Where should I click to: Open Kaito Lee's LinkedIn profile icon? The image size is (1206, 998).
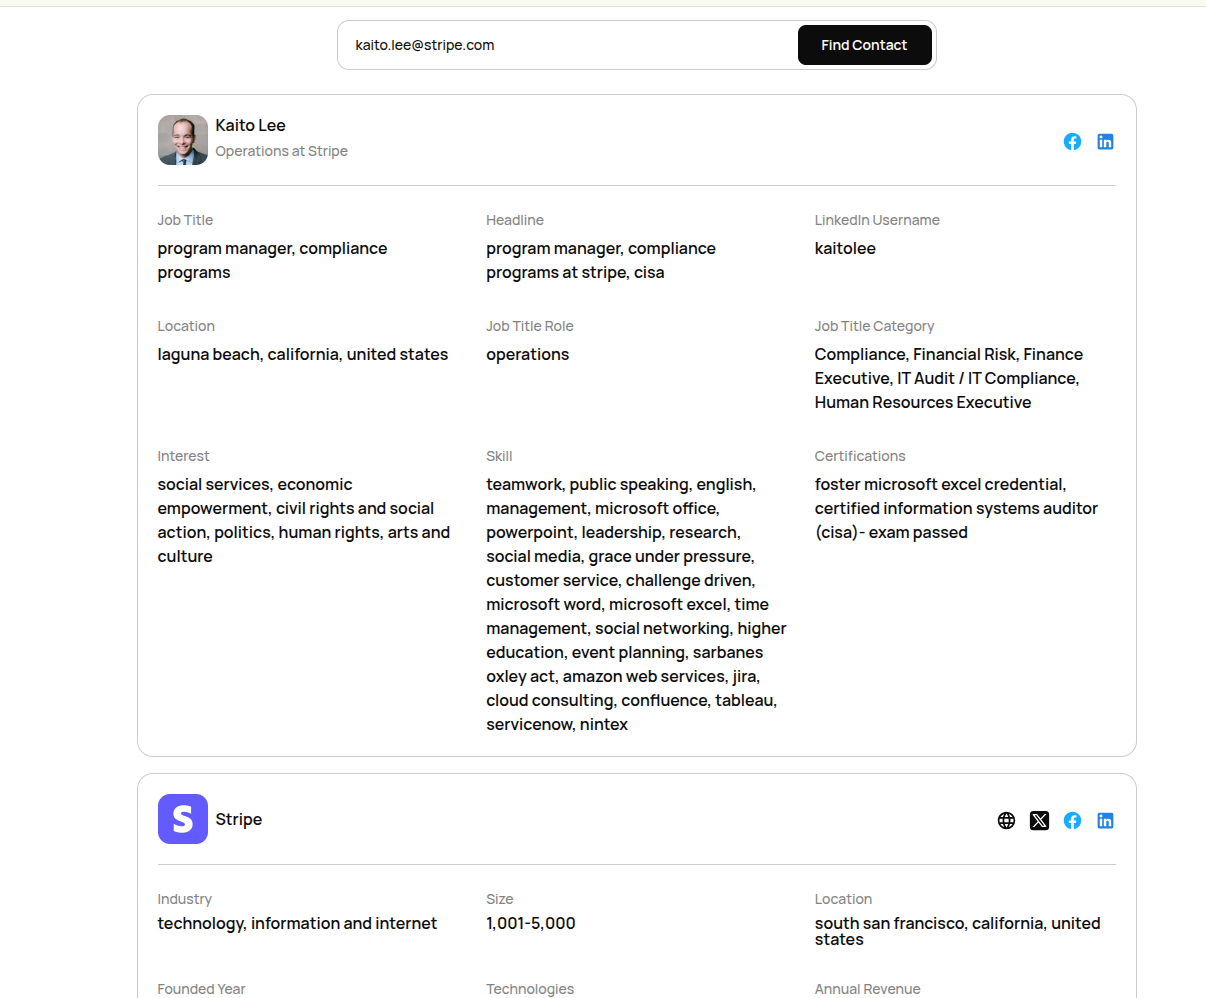[x=1105, y=142]
